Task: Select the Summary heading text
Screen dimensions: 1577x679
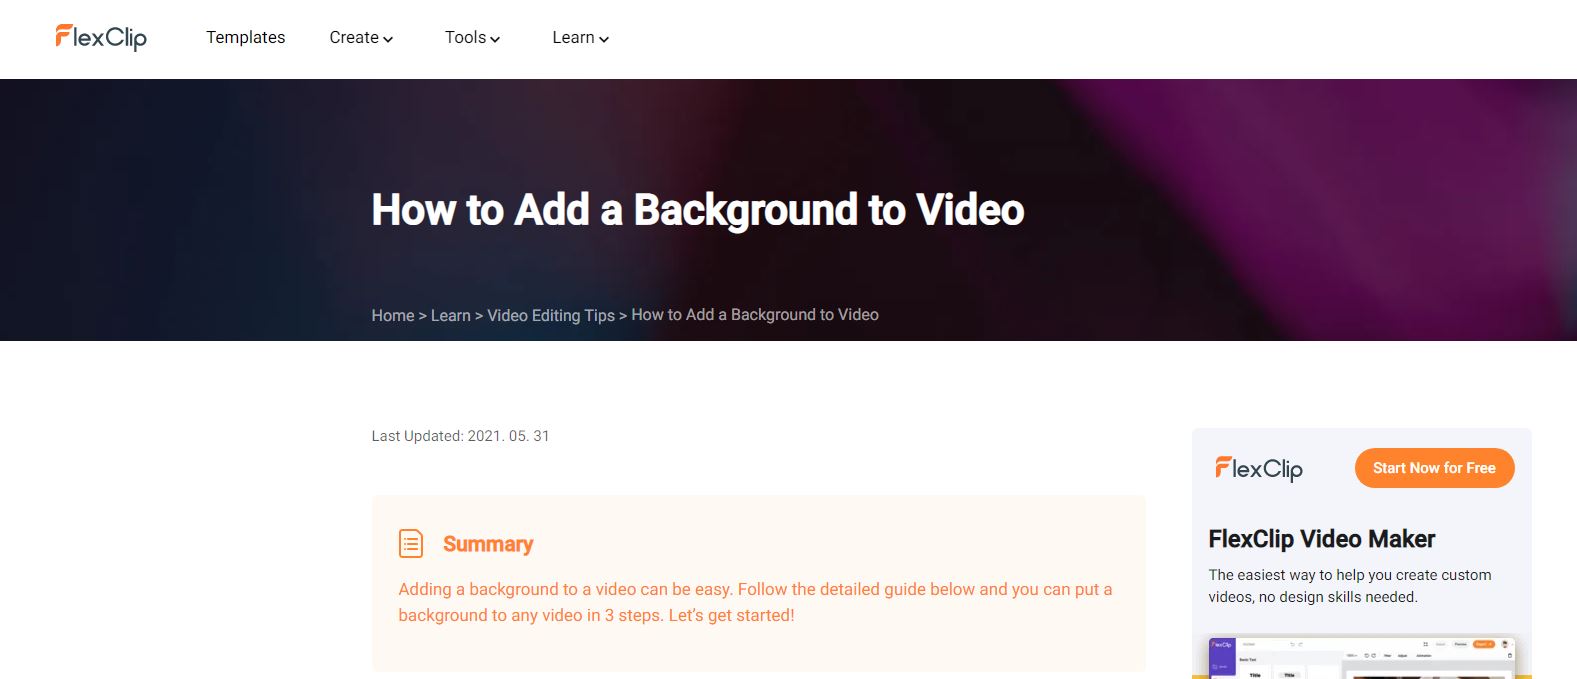Action: tap(488, 544)
